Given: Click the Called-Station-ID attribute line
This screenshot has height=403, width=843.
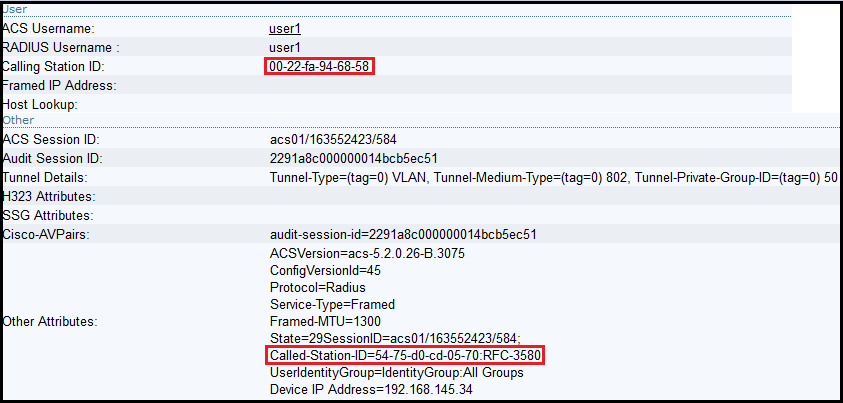Looking at the screenshot, I should coord(406,356).
